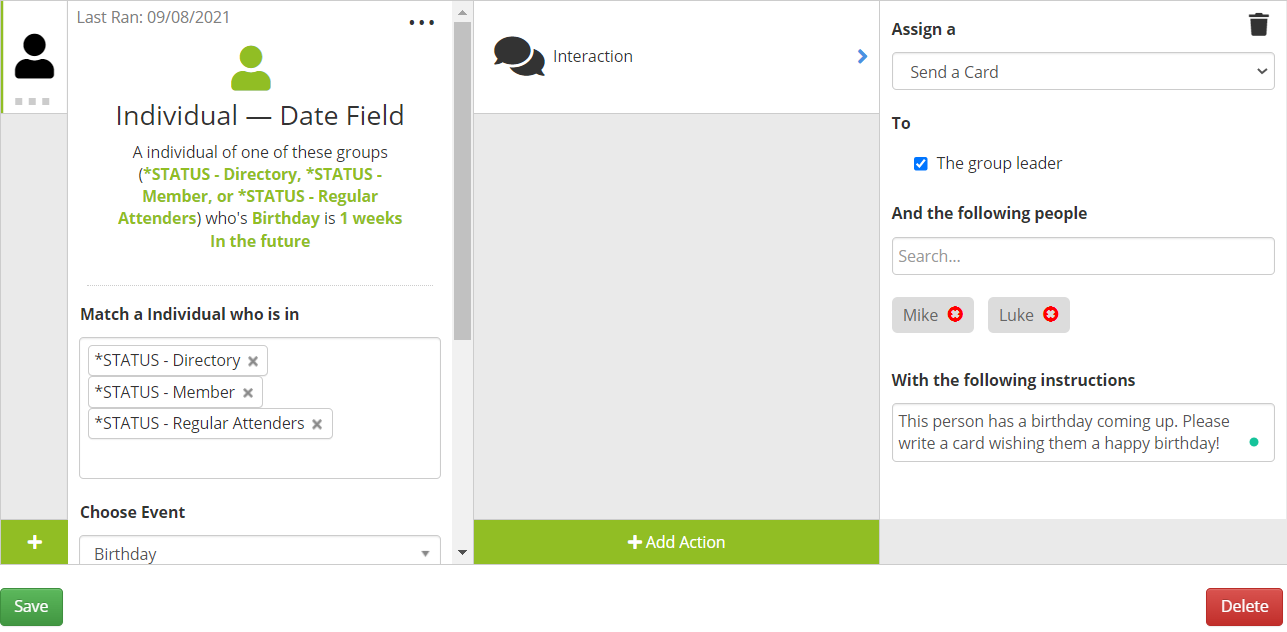Uncheck The group leader checkbox
The height and width of the screenshot is (632, 1287).
(x=921, y=164)
